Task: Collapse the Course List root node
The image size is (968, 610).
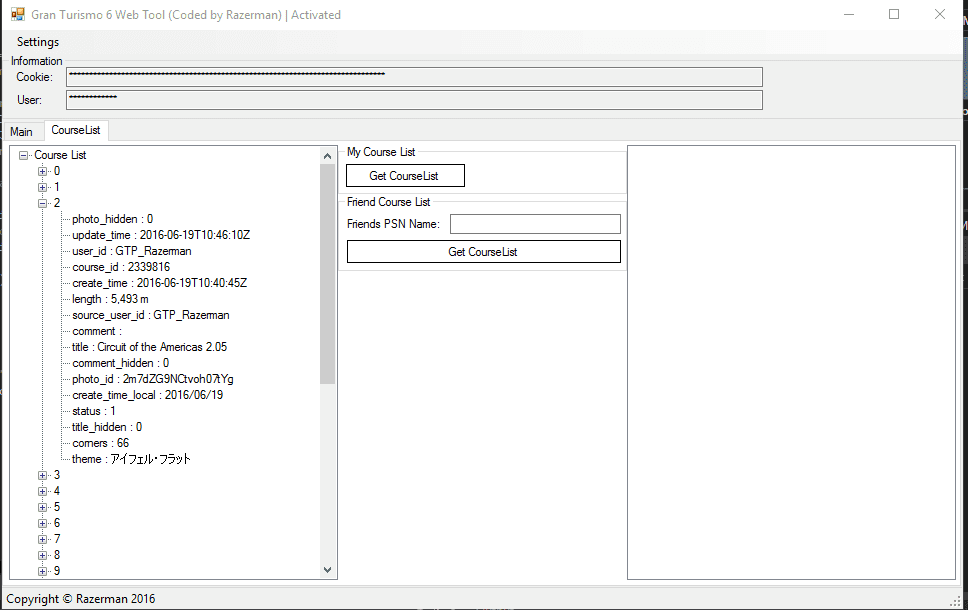Action: click(x=23, y=156)
